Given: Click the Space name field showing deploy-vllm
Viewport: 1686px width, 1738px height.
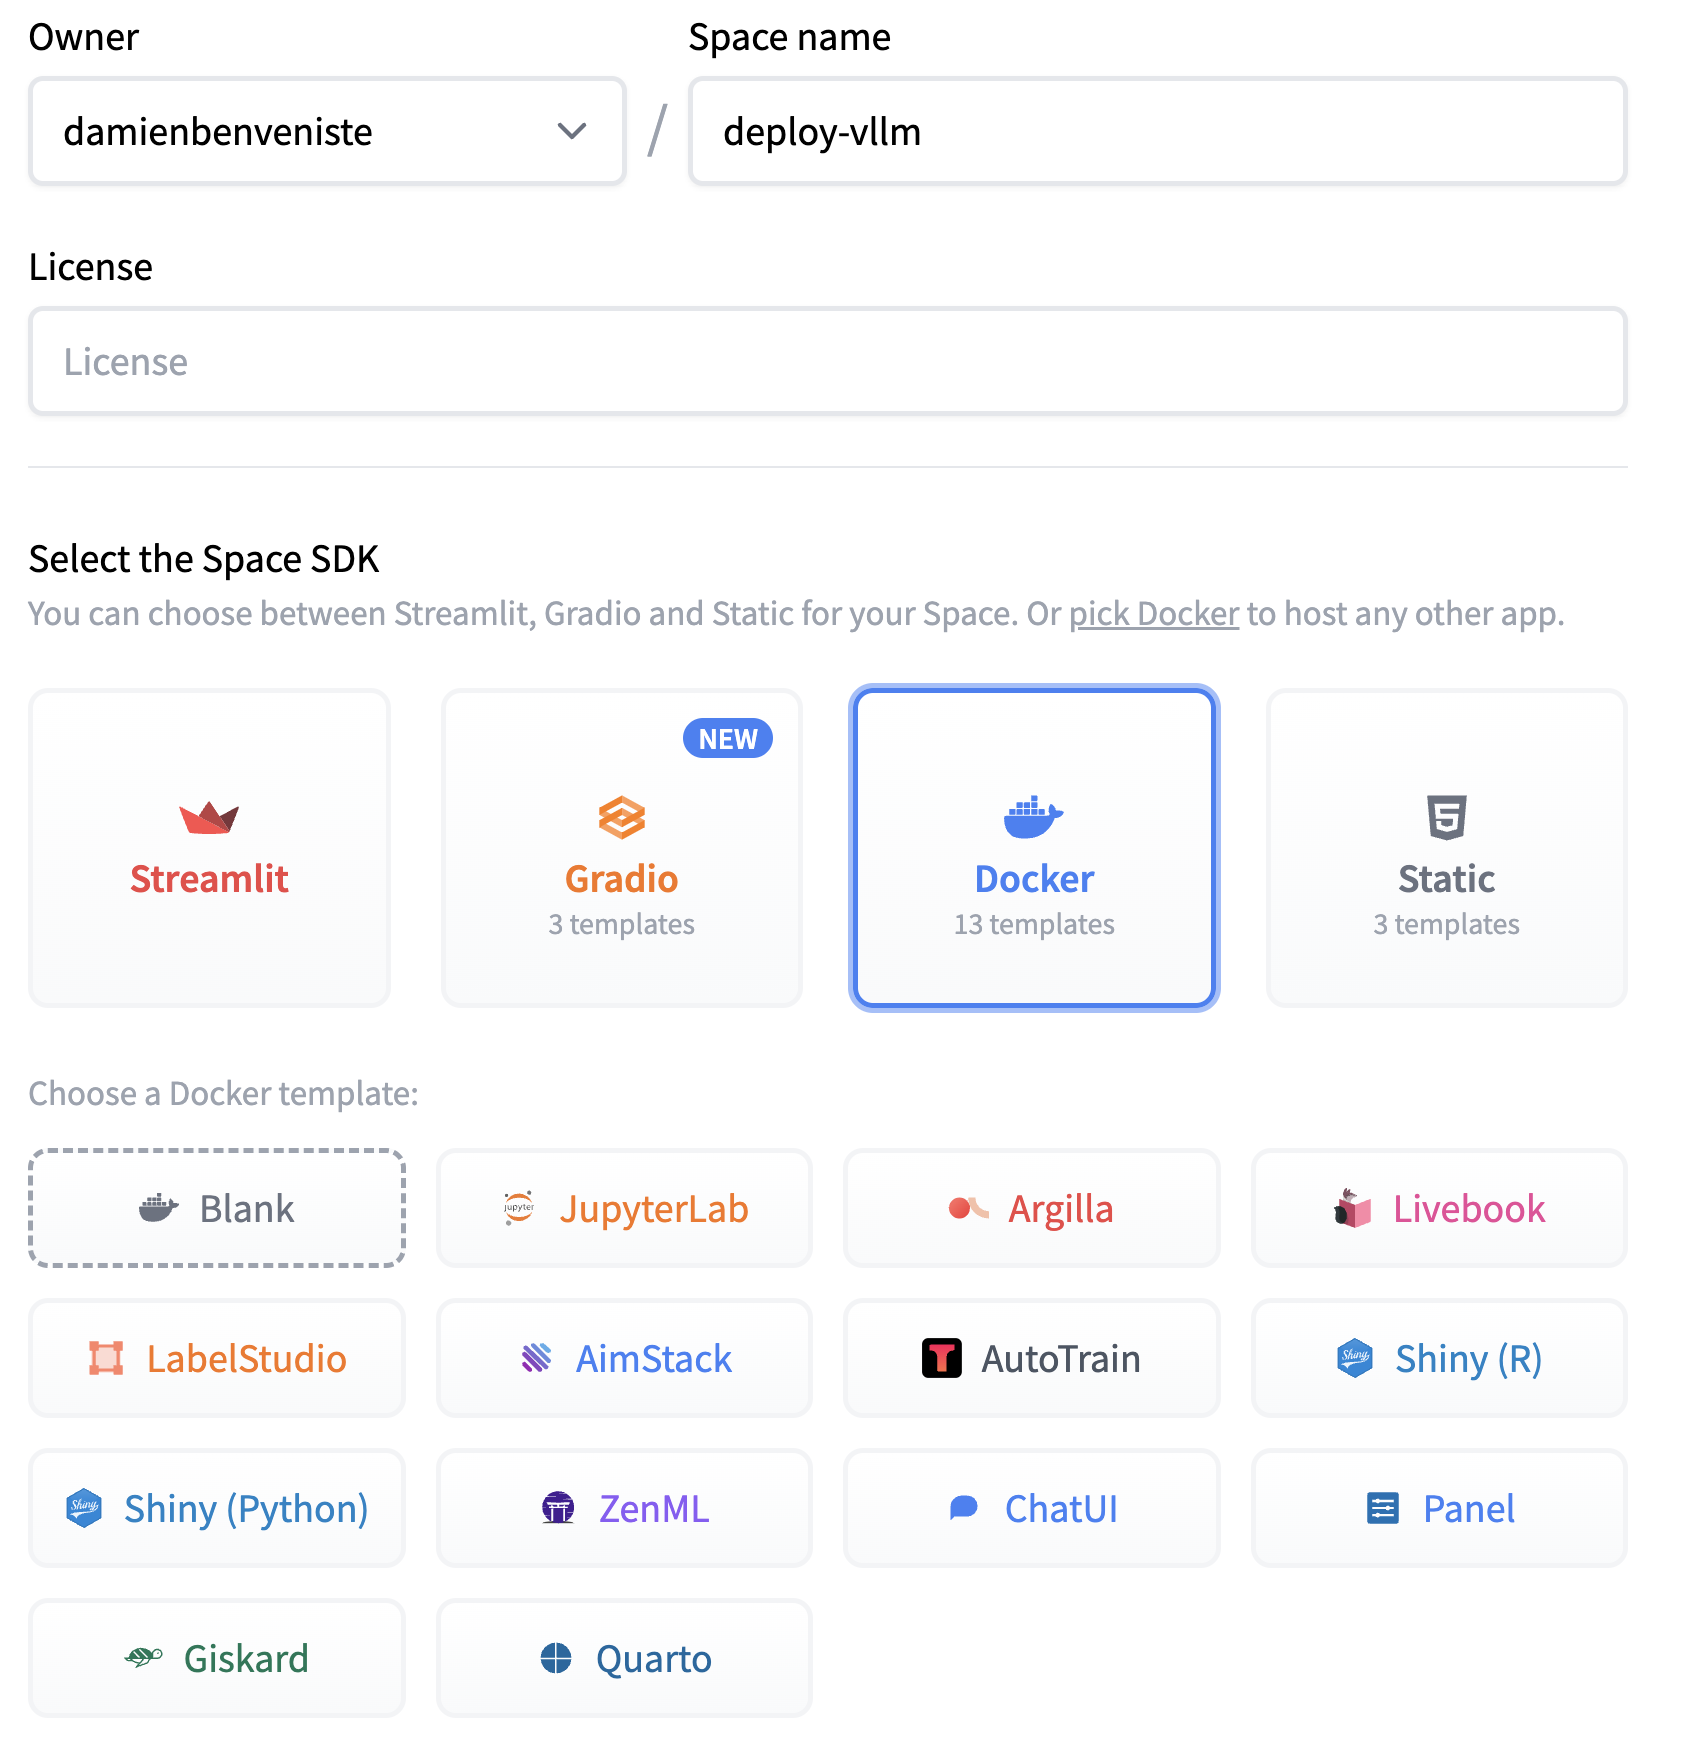Looking at the screenshot, I should coord(1156,131).
